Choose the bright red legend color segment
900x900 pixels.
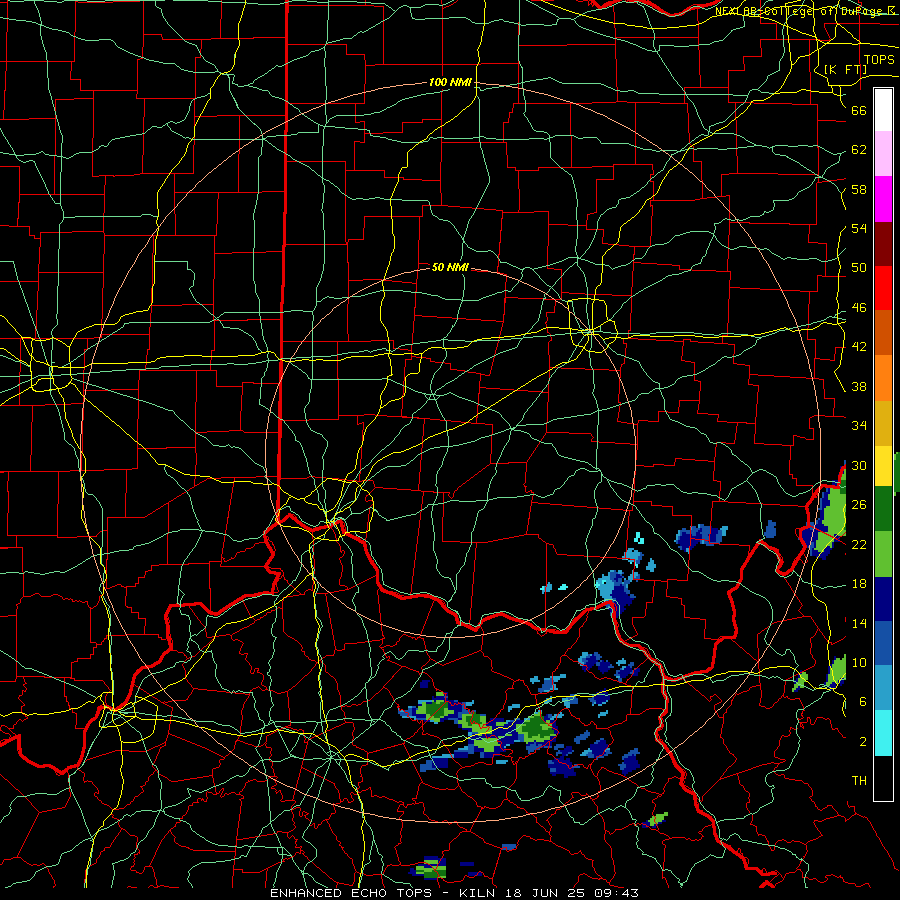[883, 288]
